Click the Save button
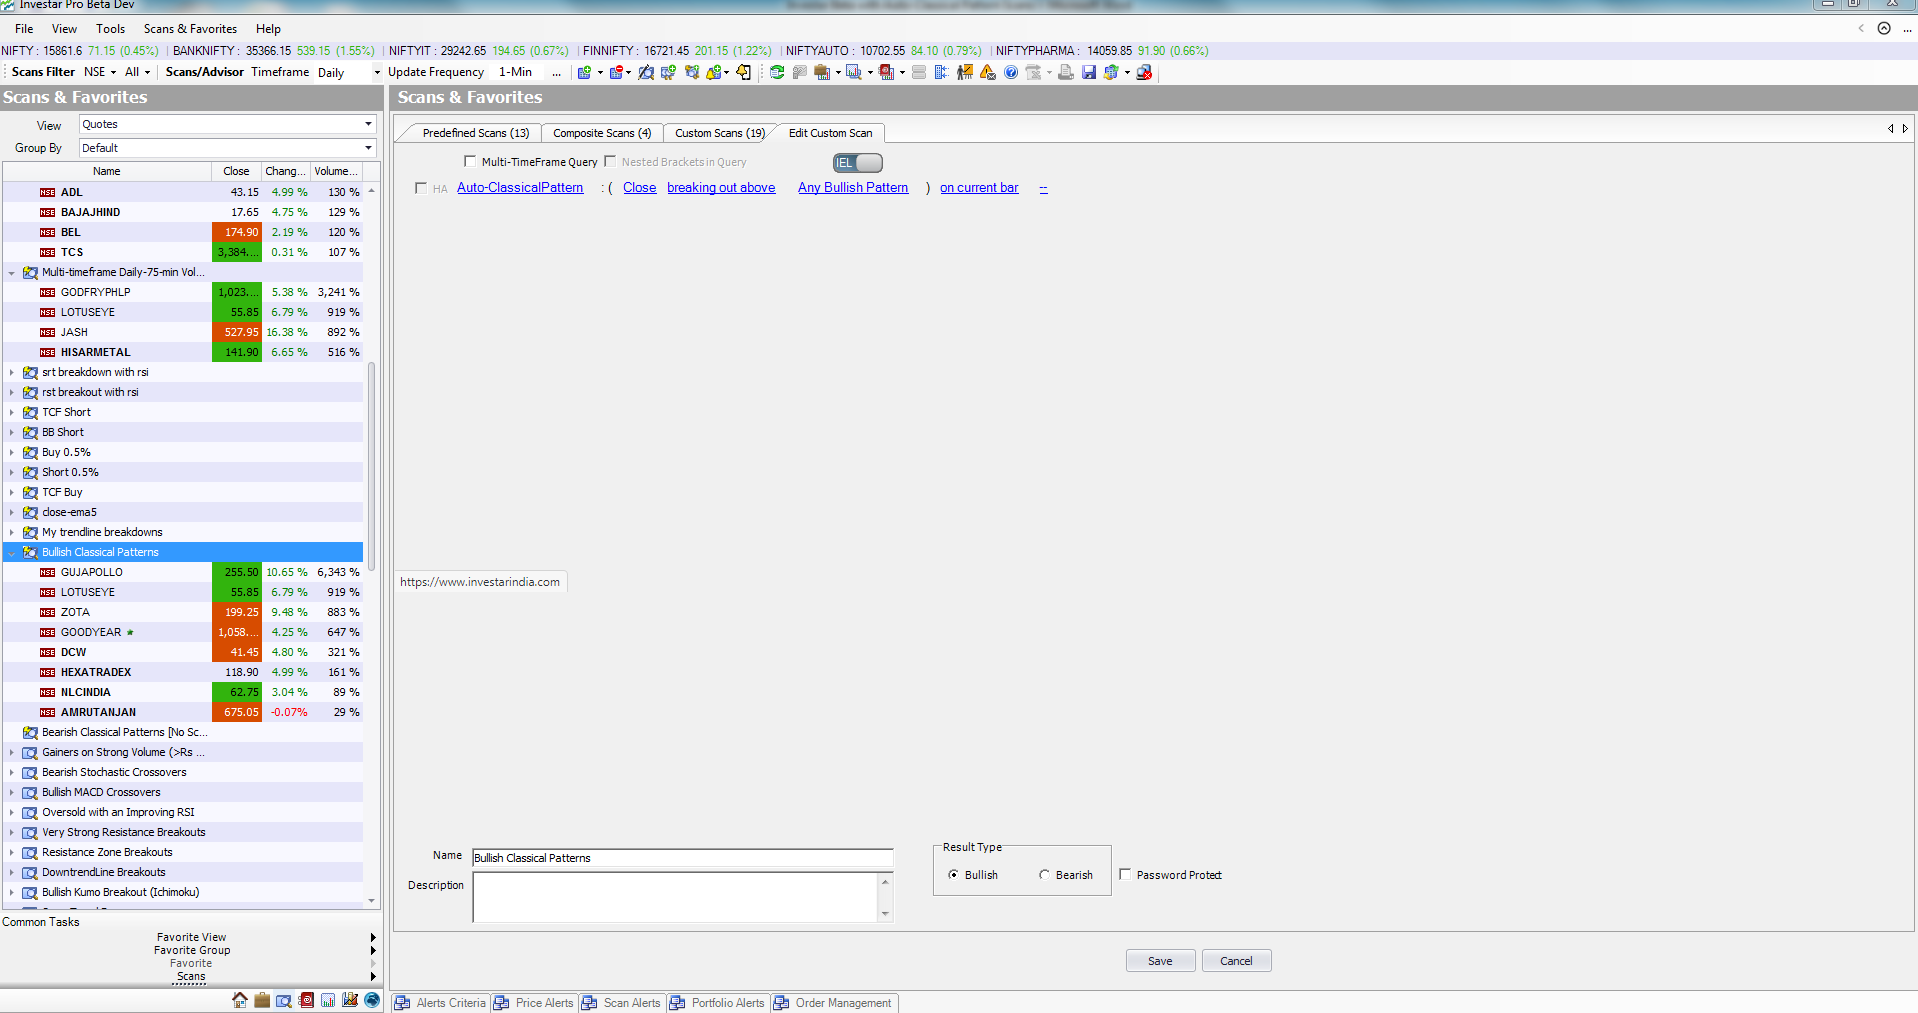This screenshot has width=1918, height=1013. click(1160, 961)
